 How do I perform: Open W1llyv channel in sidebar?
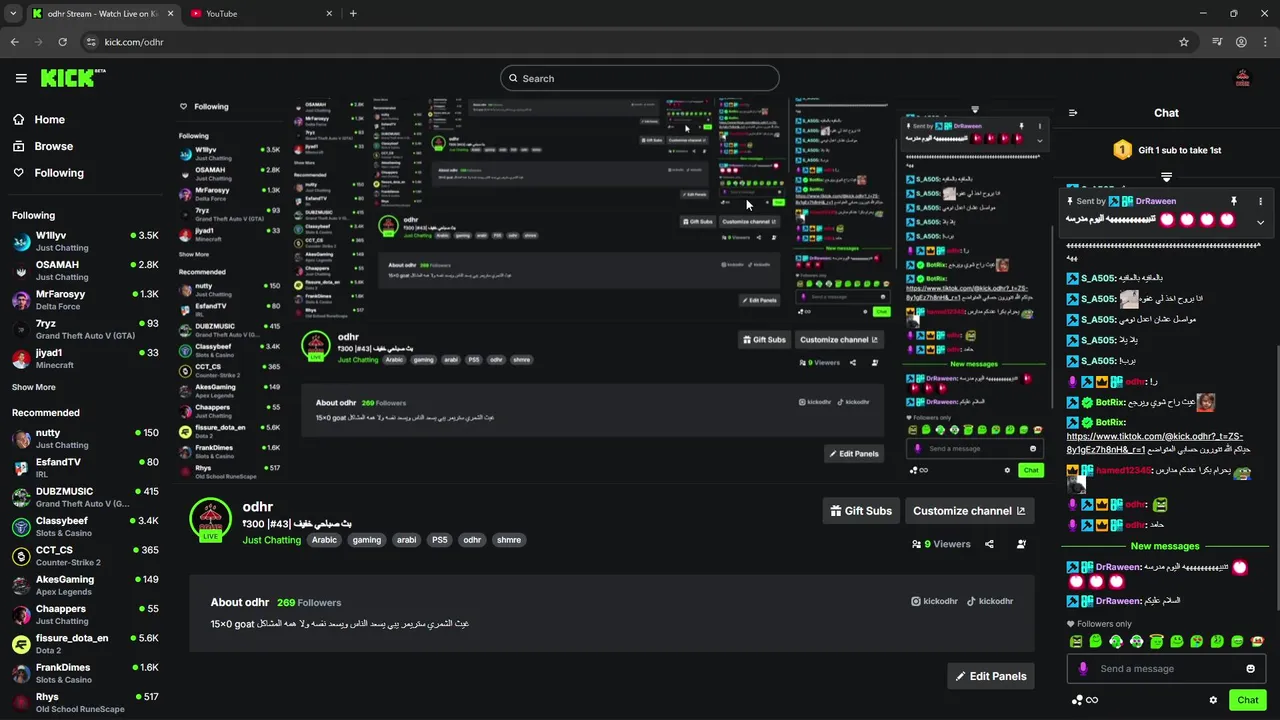[x=85, y=241]
